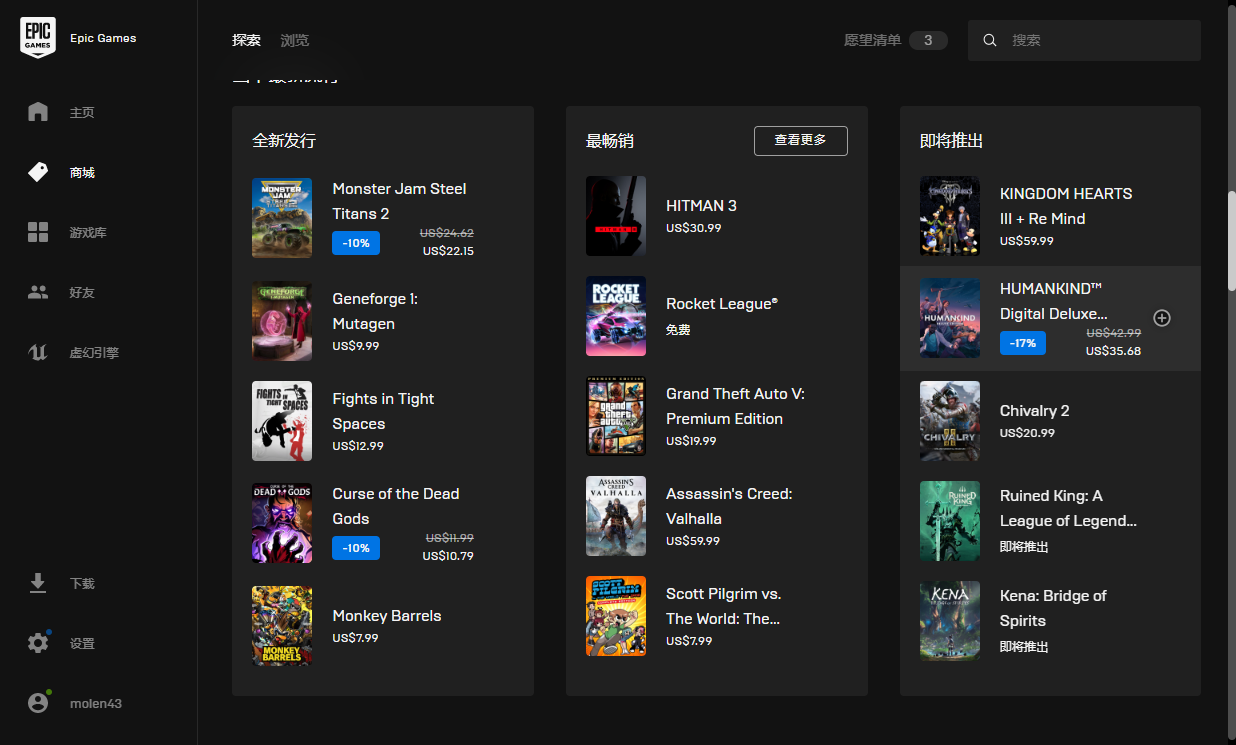Open Chivalry 2 cover thumbnail

(950, 421)
